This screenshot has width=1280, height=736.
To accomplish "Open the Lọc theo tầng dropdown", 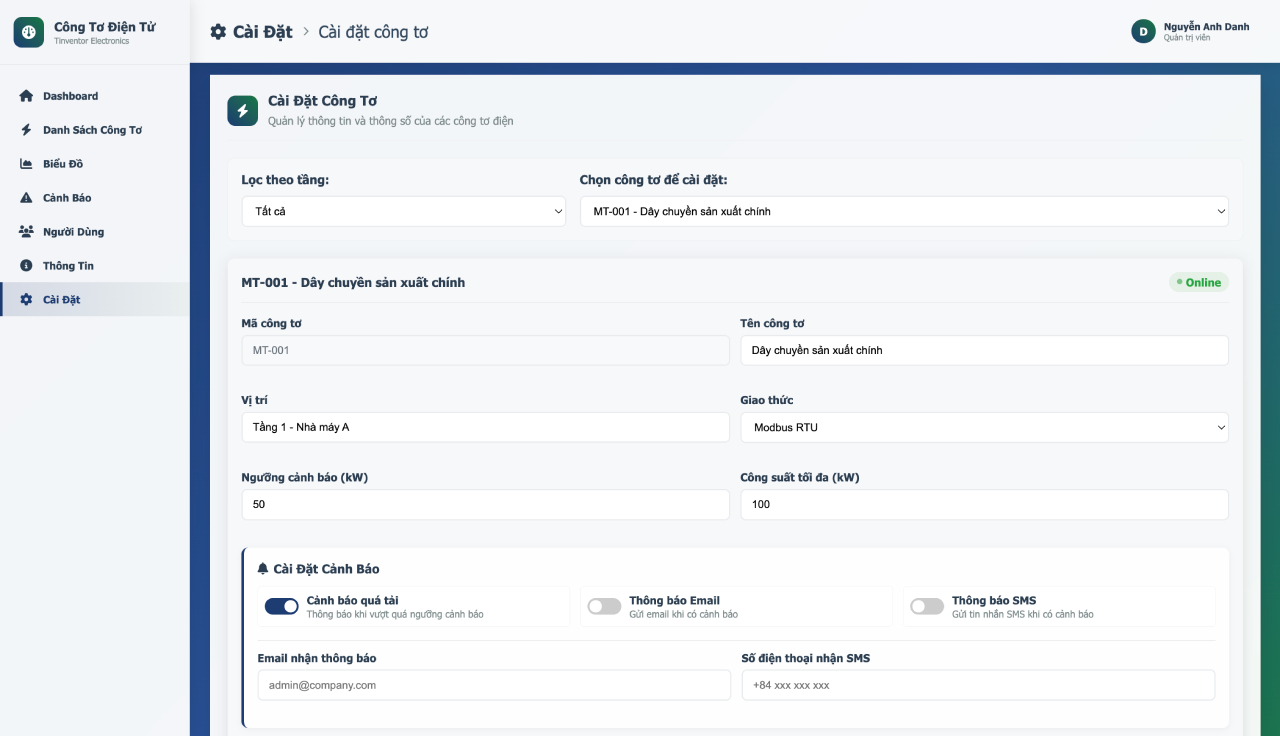I will coord(403,211).
